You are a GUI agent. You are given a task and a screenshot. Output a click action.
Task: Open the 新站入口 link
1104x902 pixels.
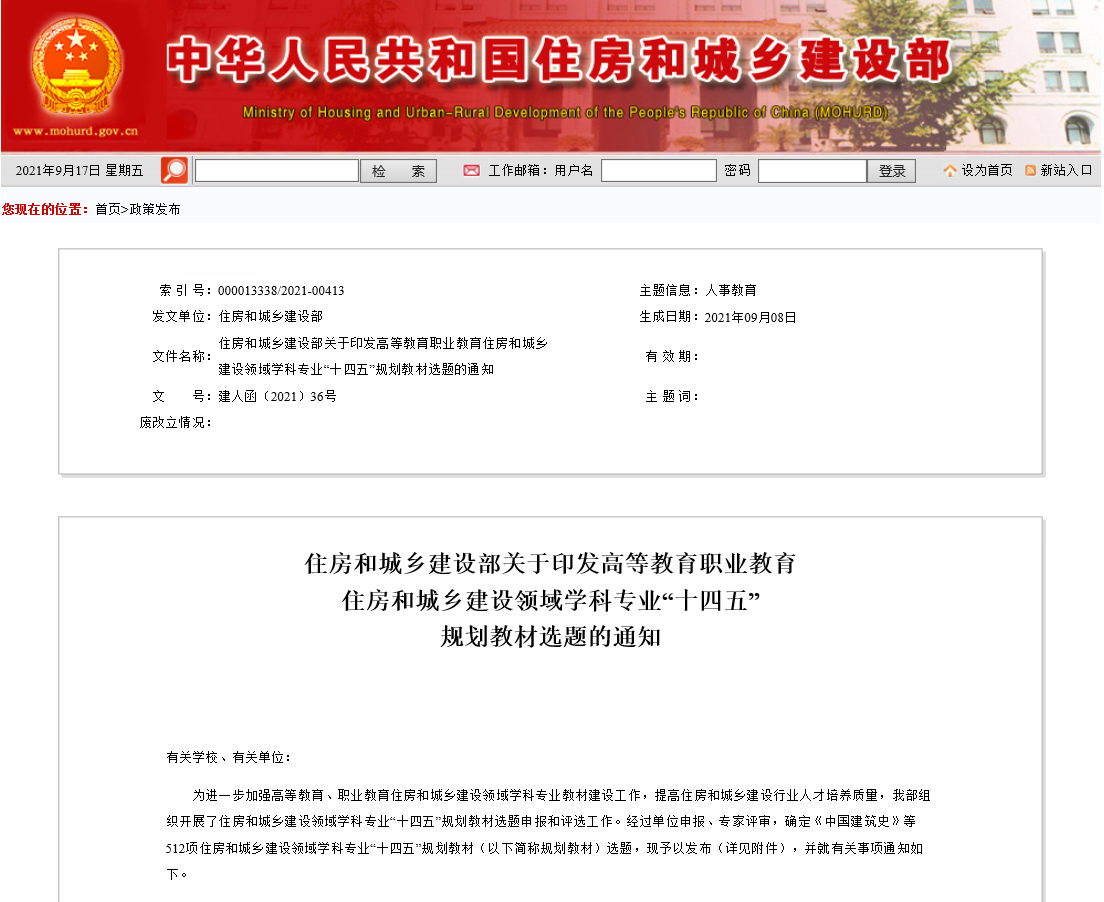1066,171
